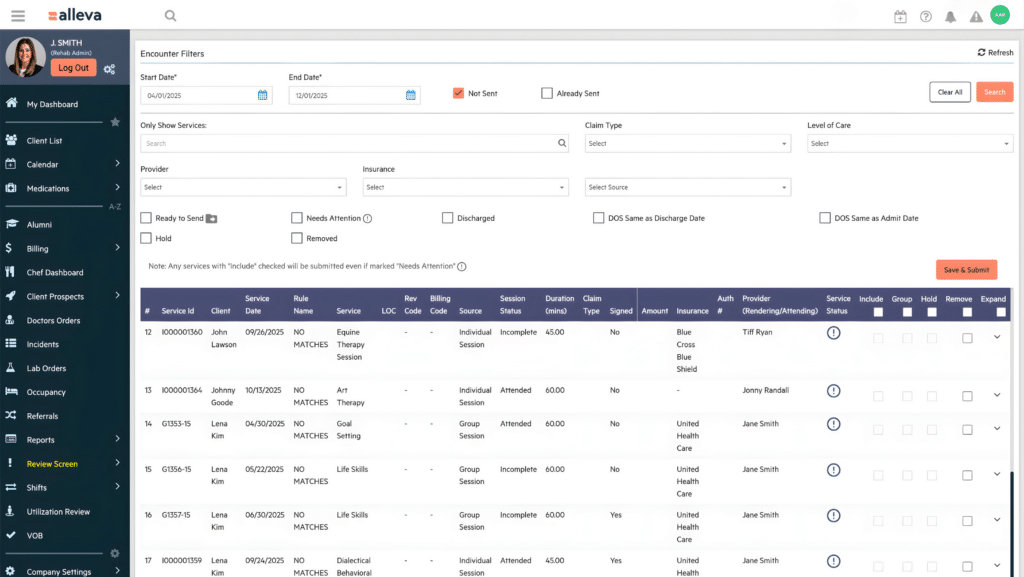1024x577 pixels.
Task: Click the Start Date input field
Action: click(x=195, y=95)
